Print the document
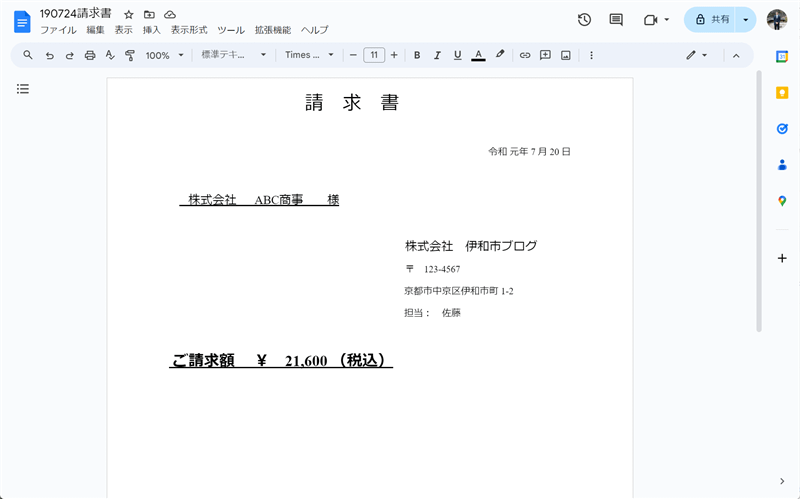This screenshot has width=800, height=499. pyautogui.click(x=90, y=55)
